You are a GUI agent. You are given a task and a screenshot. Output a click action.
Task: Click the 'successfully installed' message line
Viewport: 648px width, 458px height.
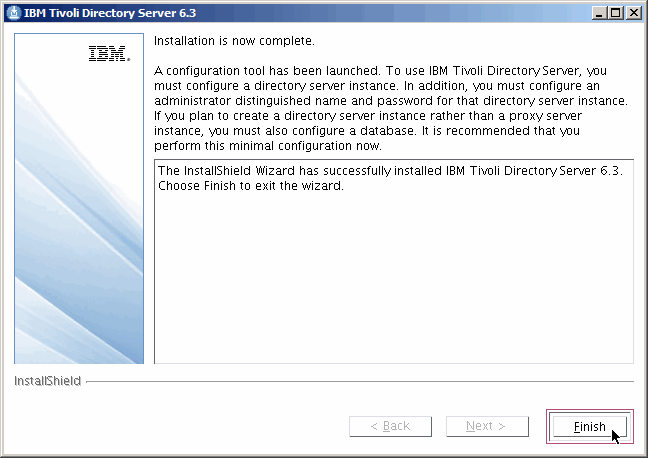390,171
